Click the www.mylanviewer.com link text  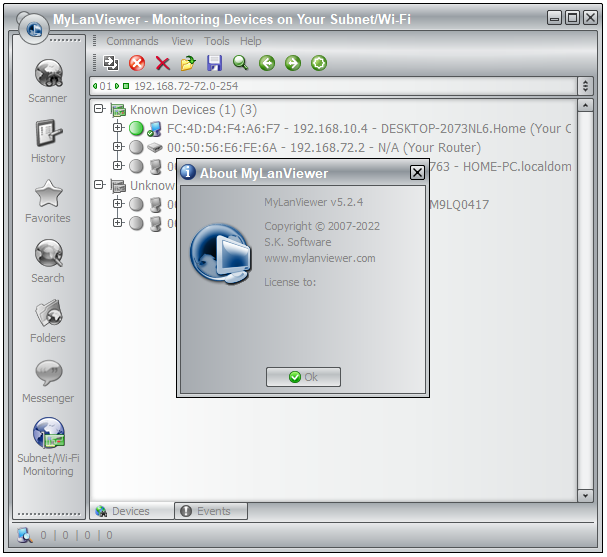[x=320, y=258]
